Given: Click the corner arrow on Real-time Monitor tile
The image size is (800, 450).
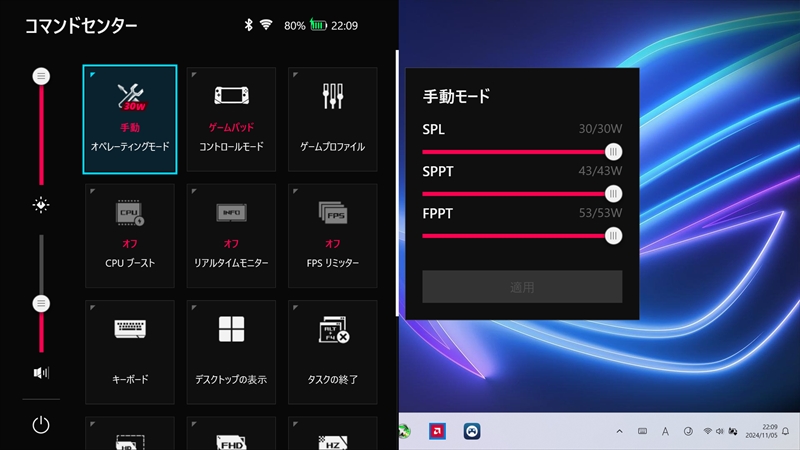Looking at the screenshot, I should [194, 191].
